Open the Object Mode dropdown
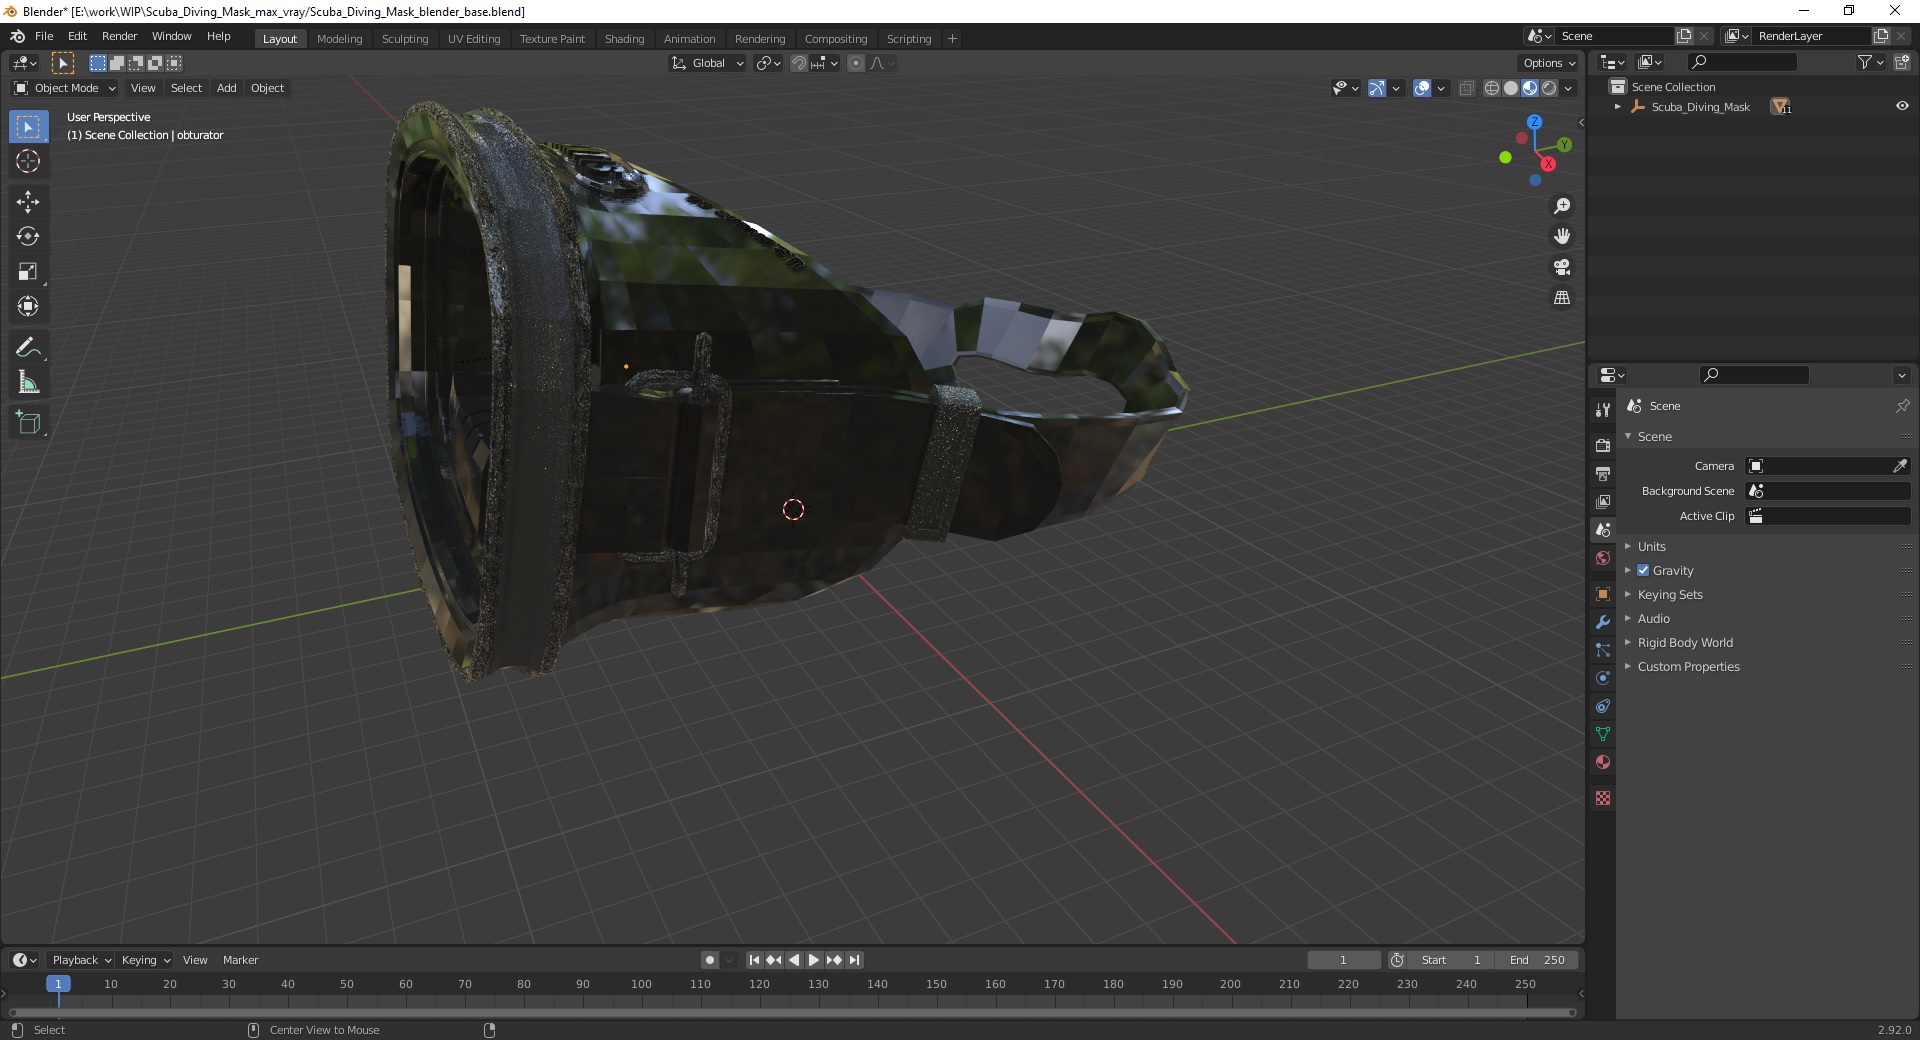This screenshot has height=1040, width=1920. click(x=65, y=88)
